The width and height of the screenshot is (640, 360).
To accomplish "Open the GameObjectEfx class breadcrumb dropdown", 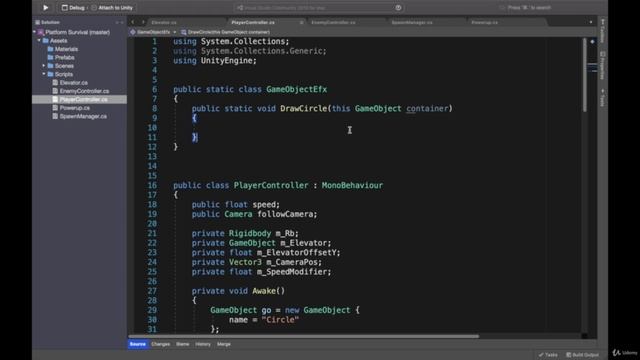I will (x=153, y=32).
